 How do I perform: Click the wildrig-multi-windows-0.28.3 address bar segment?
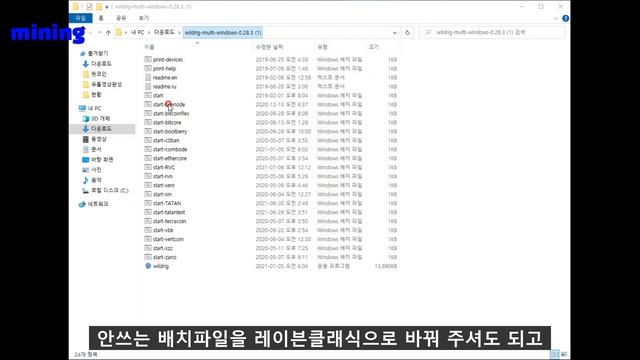(223, 32)
